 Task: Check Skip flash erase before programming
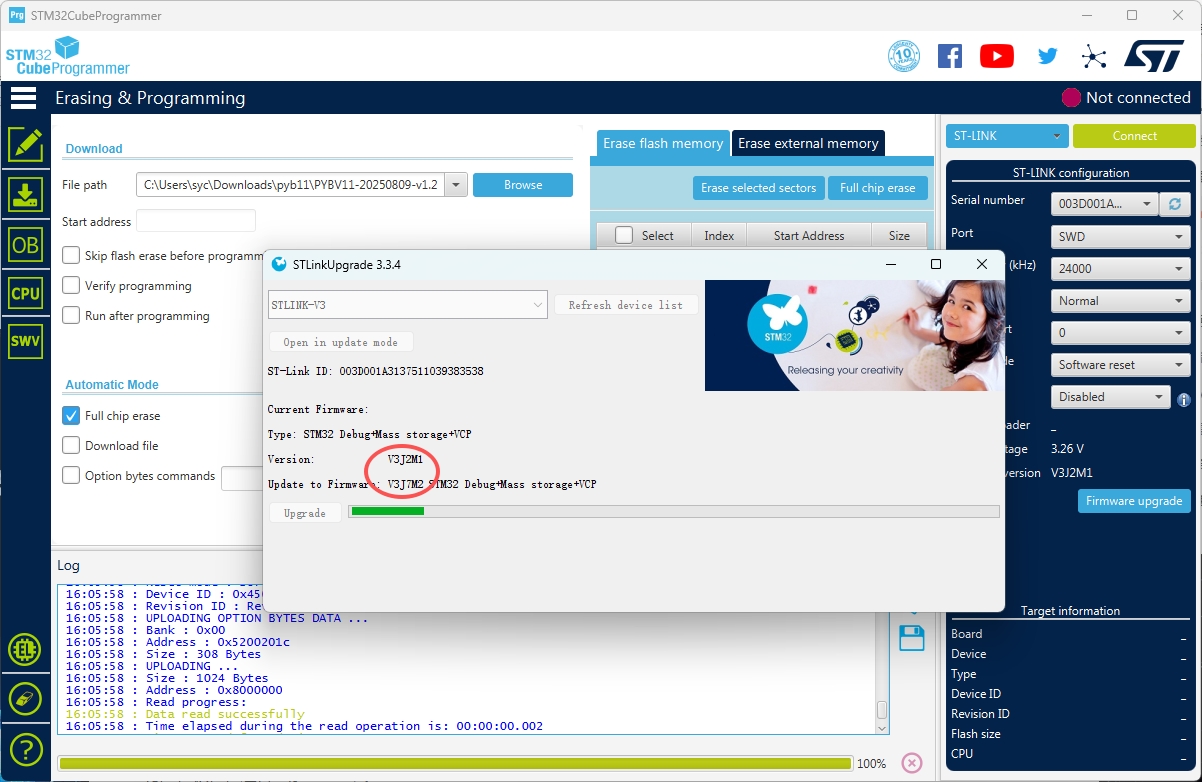click(x=71, y=255)
